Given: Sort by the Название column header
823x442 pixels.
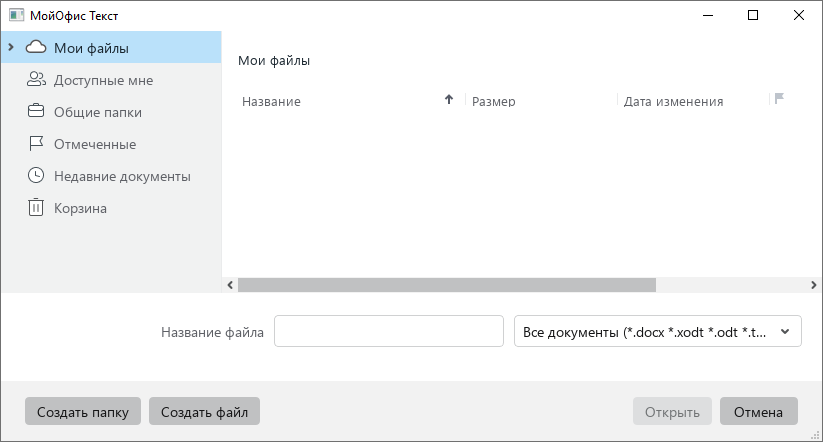Looking at the screenshot, I should click(x=271, y=101).
